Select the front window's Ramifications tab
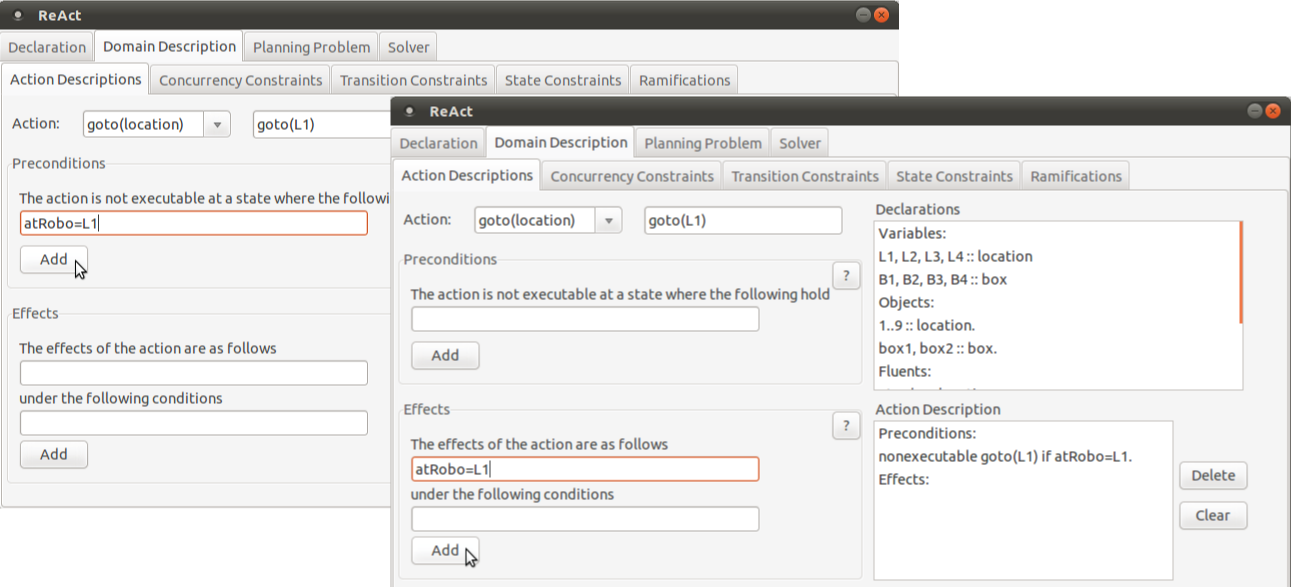 [1076, 176]
